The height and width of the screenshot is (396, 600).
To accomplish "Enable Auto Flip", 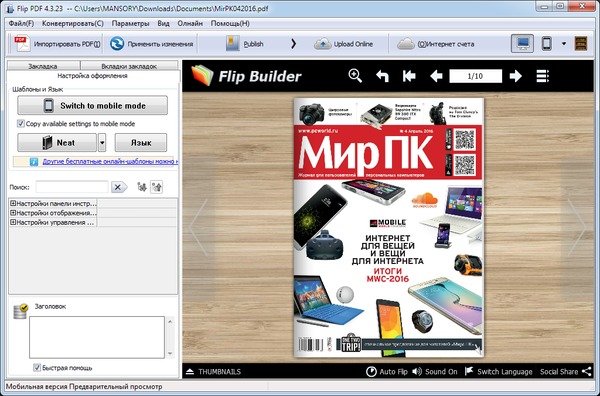I will 386,372.
